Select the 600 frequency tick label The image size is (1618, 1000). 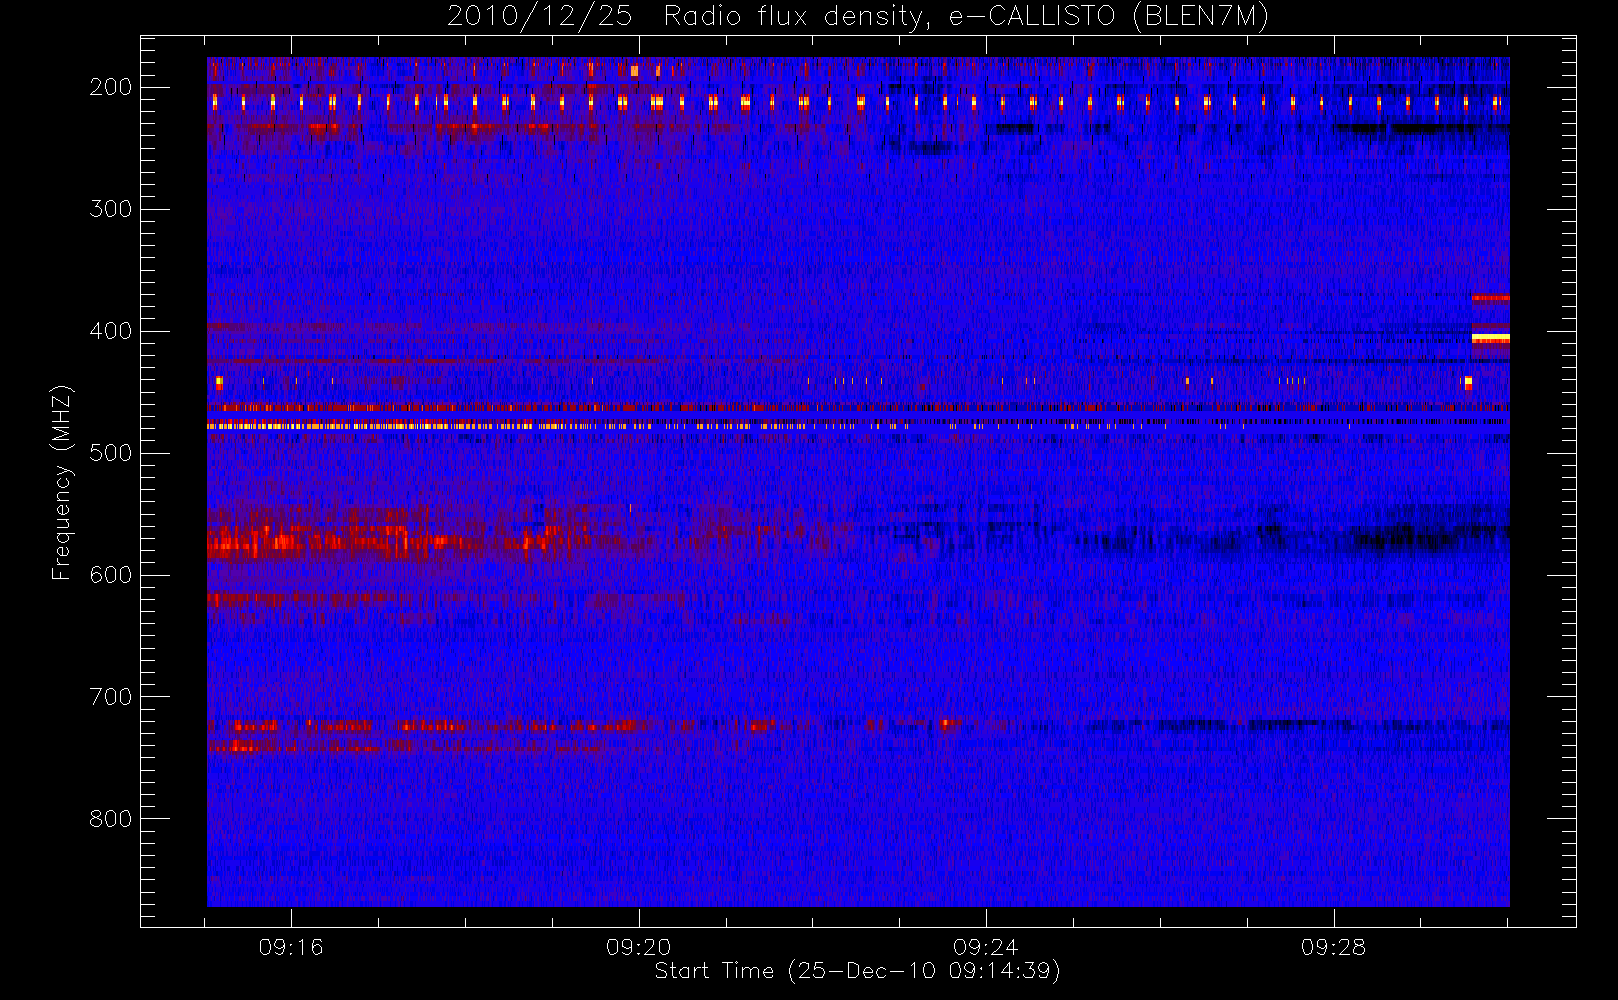click(110, 575)
